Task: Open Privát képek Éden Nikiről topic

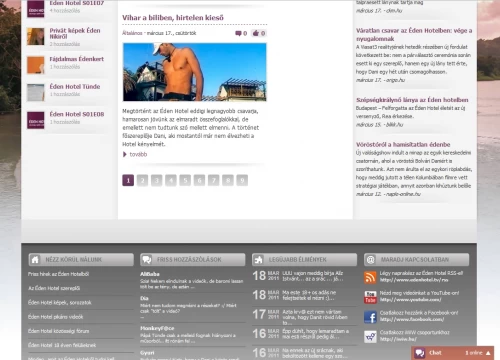Action: (75, 33)
